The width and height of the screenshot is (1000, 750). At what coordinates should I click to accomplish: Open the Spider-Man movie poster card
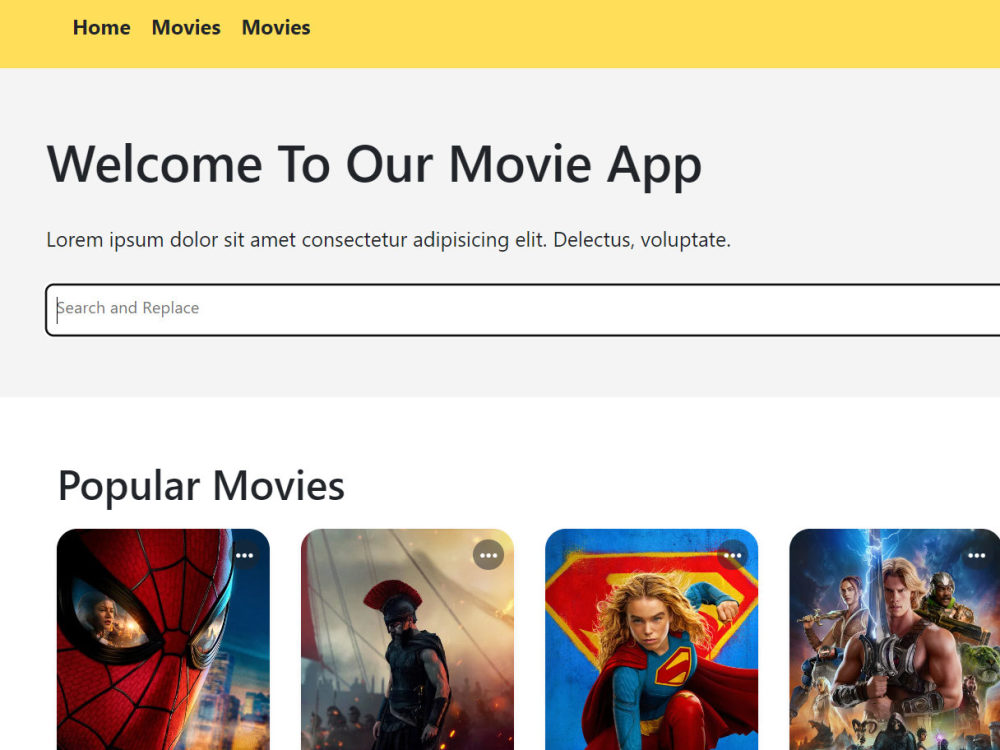point(163,640)
